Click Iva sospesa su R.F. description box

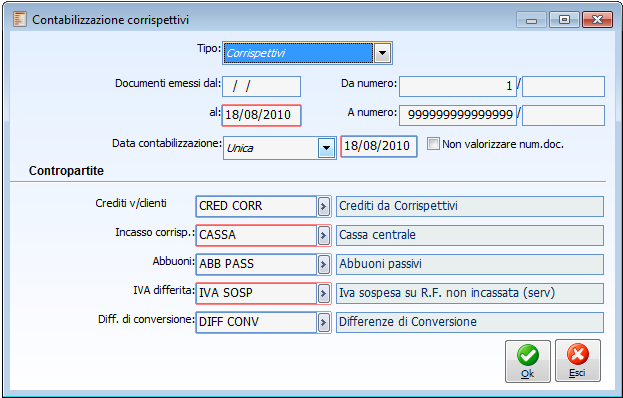(470, 294)
